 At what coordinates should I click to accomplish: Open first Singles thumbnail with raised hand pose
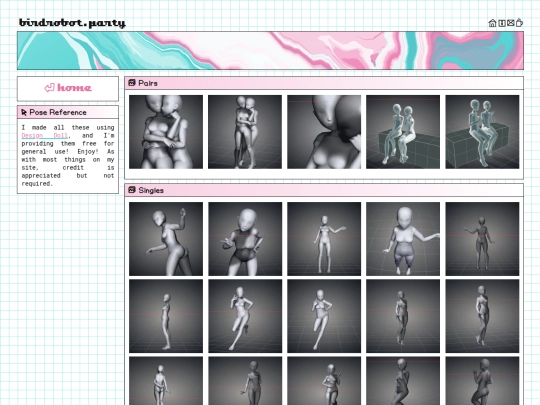tap(166, 239)
